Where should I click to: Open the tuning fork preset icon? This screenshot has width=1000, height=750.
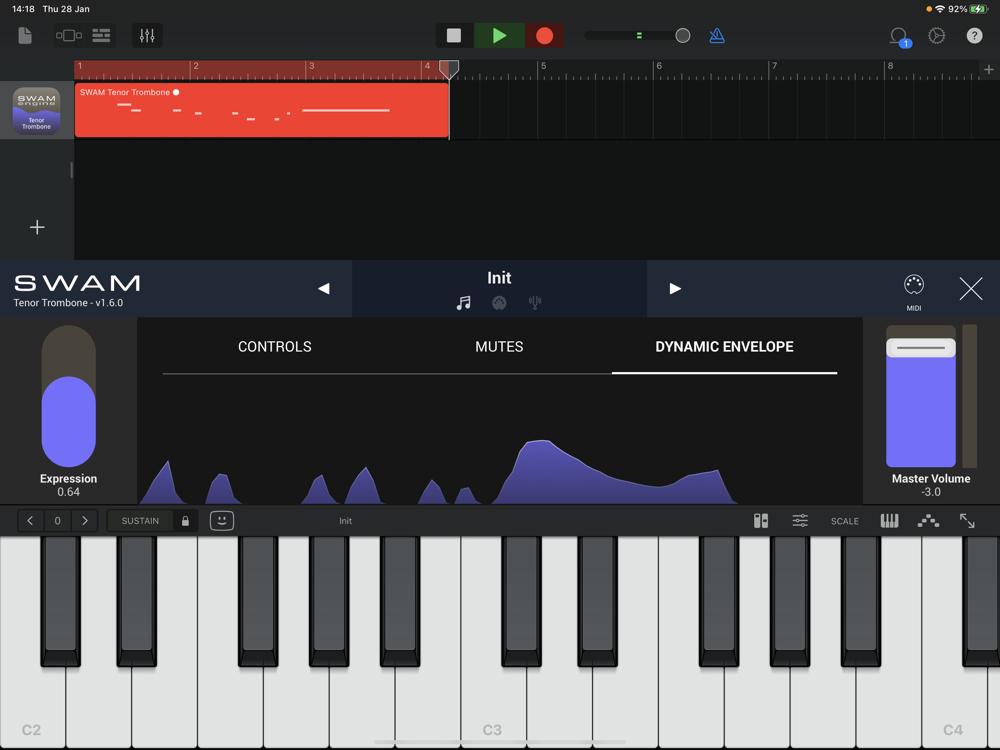(x=535, y=303)
